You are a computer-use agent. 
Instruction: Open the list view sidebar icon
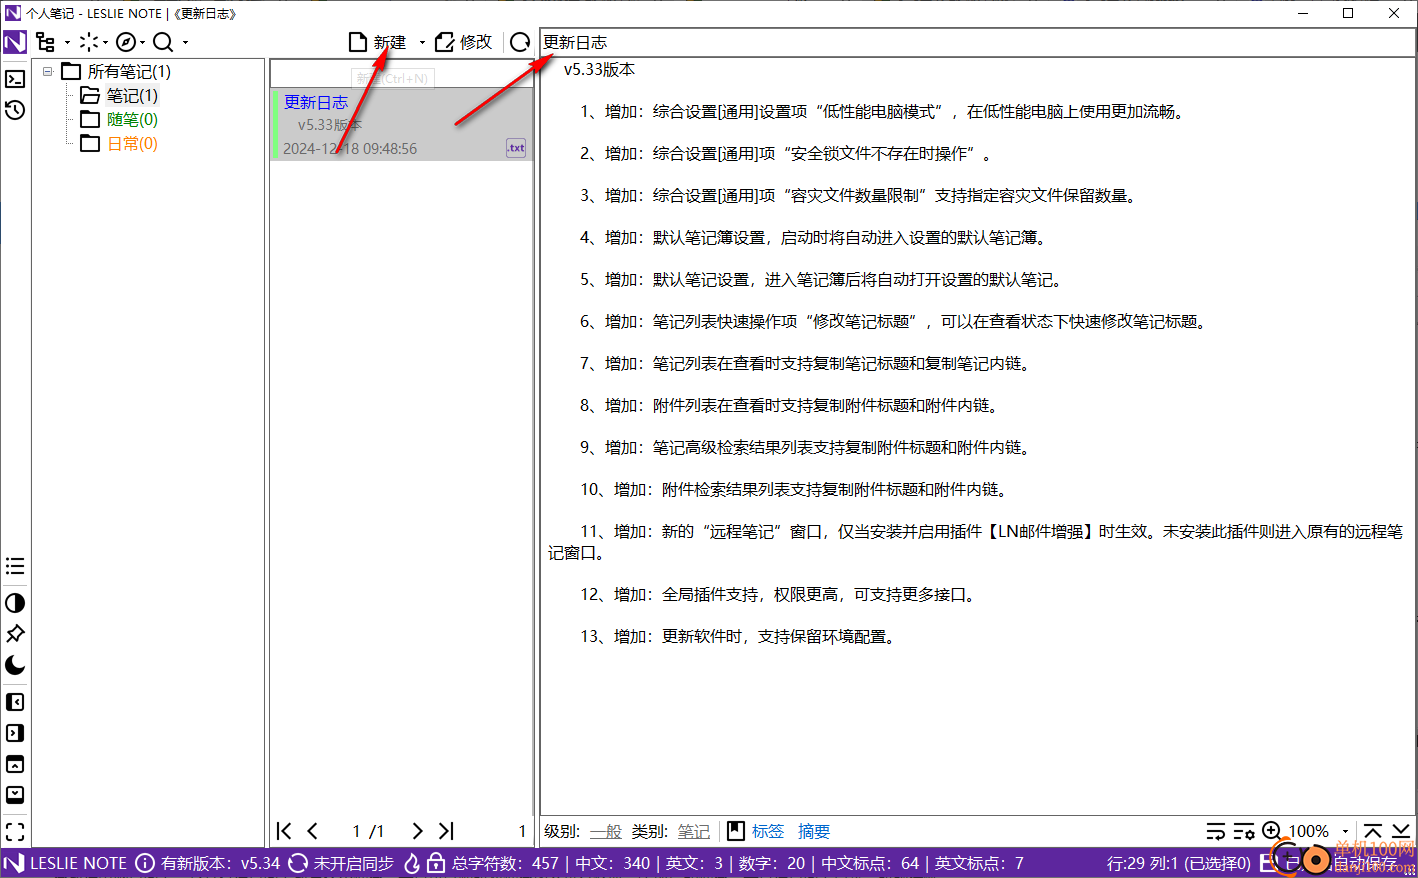click(x=15, y=566)
